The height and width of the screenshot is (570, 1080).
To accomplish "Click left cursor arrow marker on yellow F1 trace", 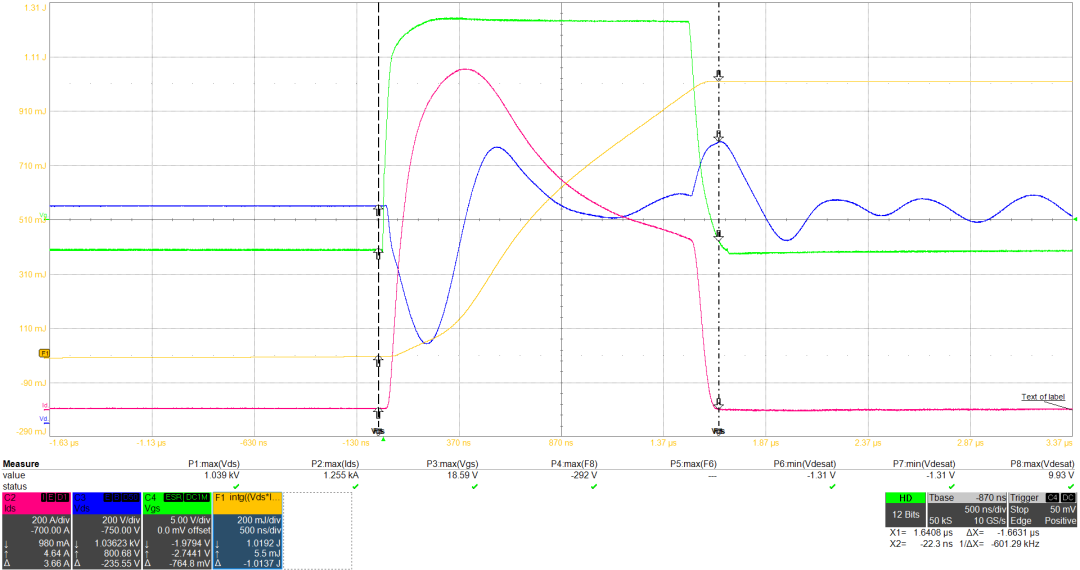I will click(x=378, y=361).
